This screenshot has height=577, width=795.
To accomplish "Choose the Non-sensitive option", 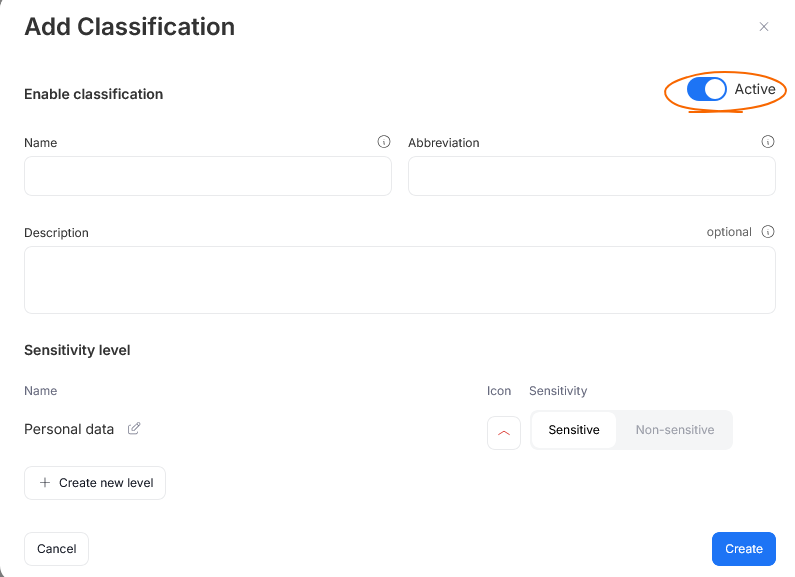I will (x=675, y=430).
